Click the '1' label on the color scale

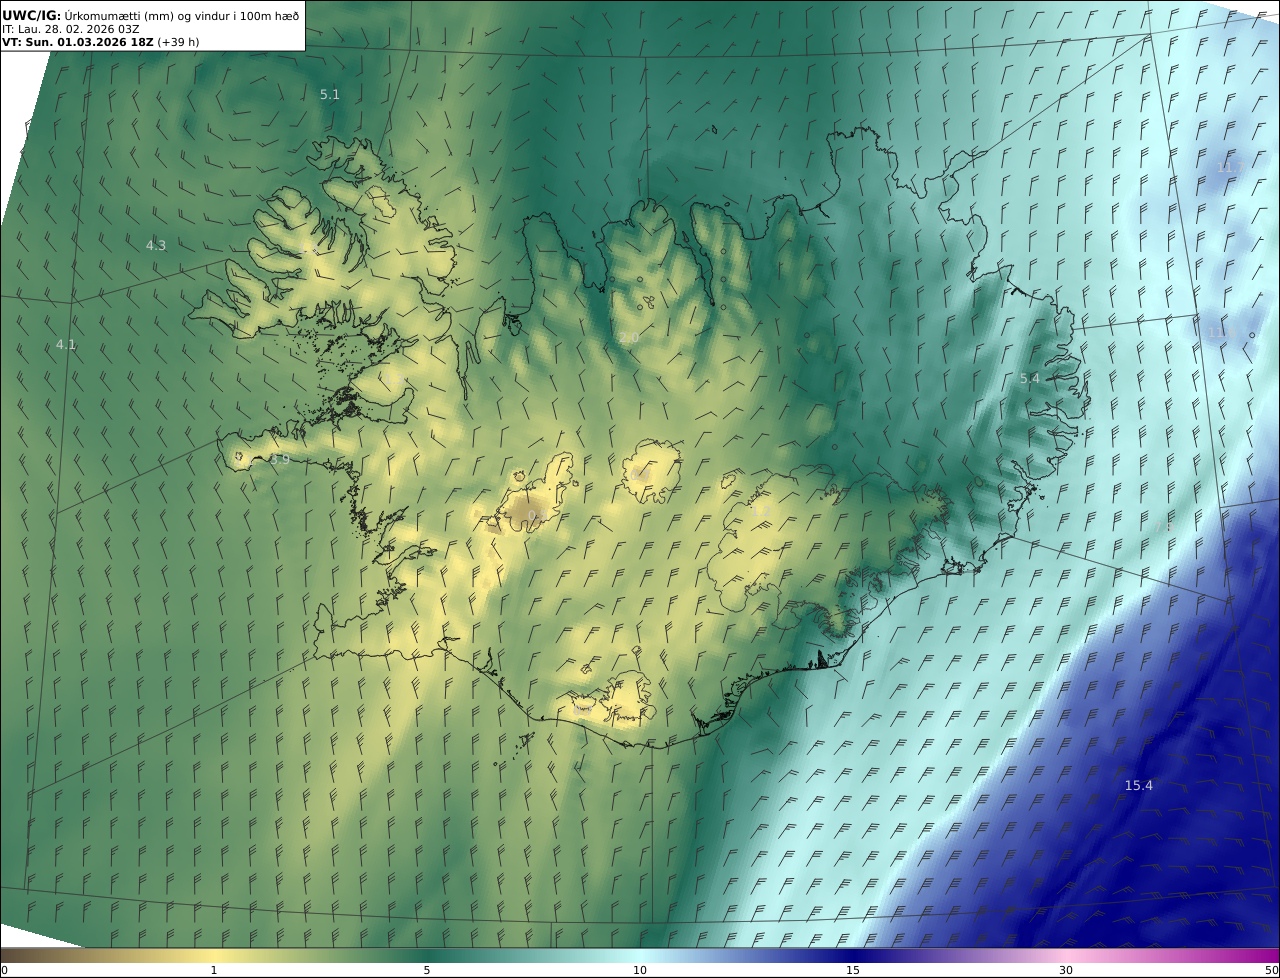(x=214, y=970)
